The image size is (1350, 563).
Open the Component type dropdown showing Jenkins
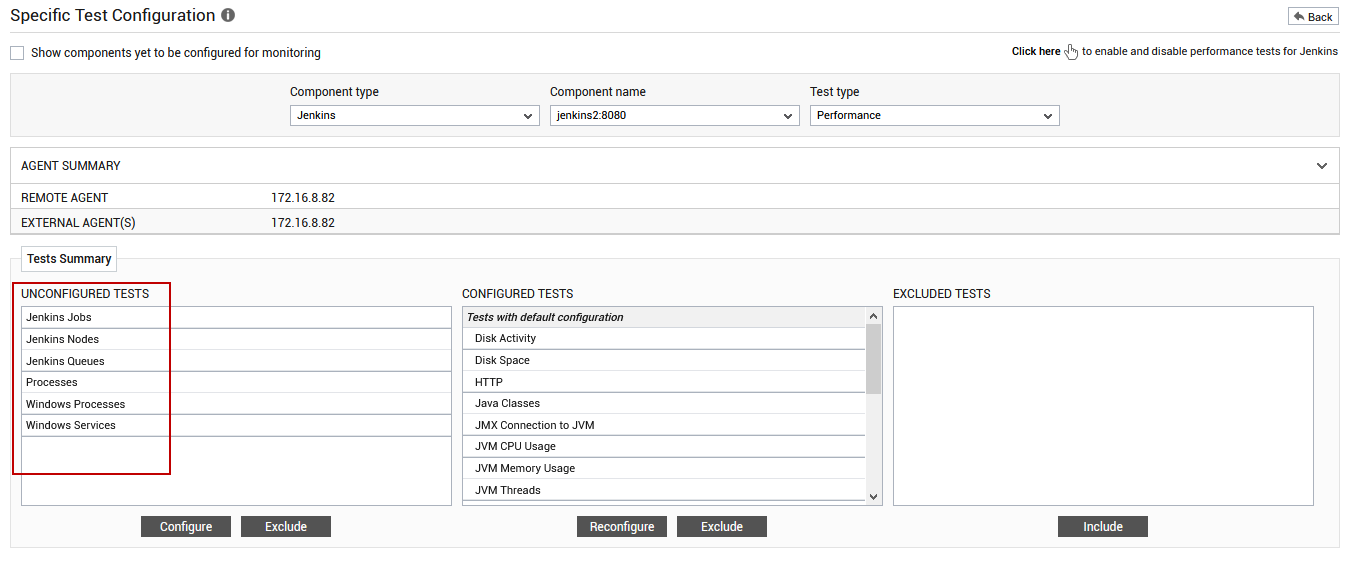(415, 116)
